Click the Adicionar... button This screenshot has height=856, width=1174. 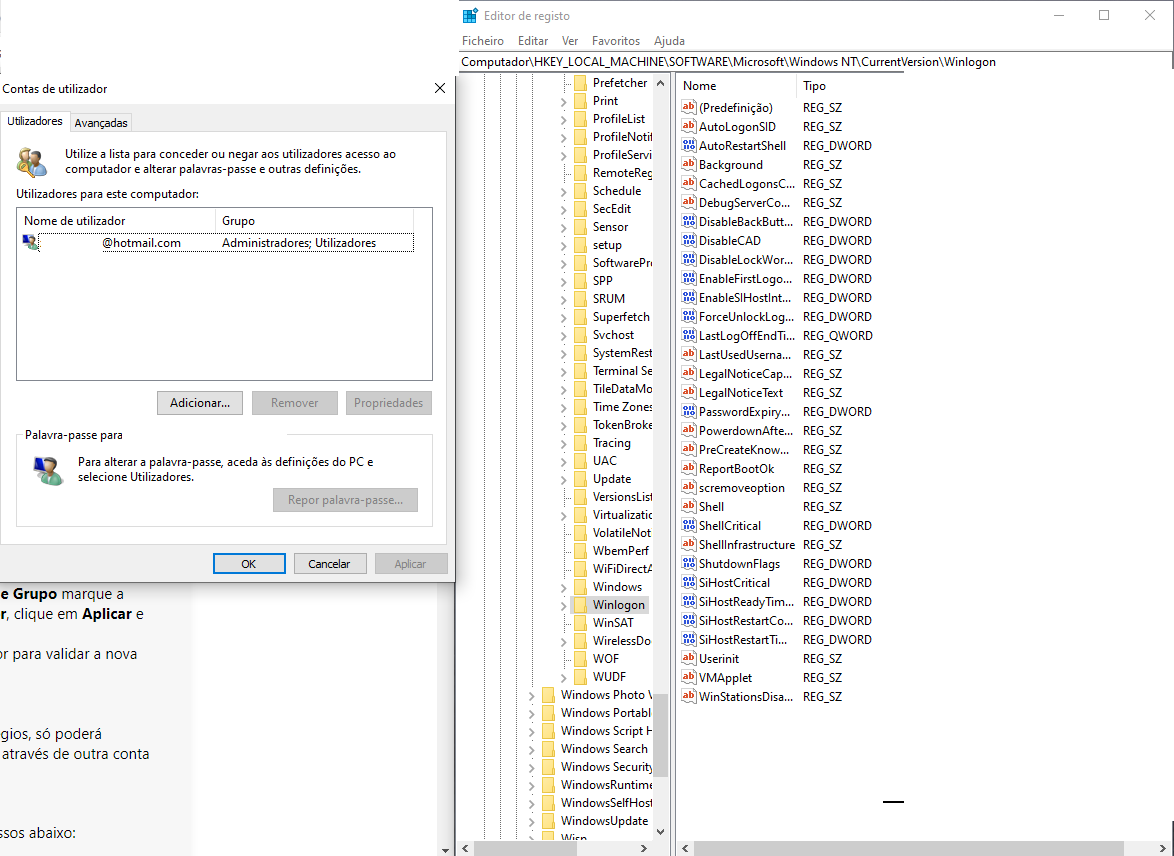[199, 403]
